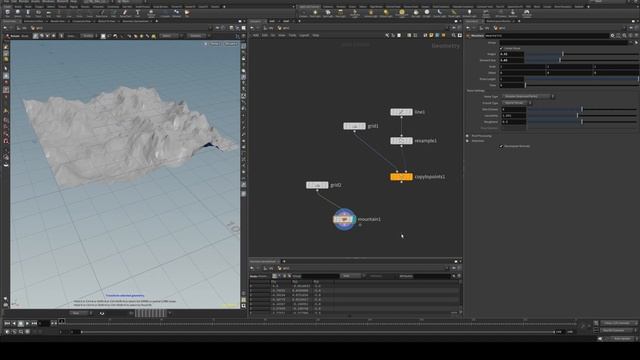Select the Box tool on the Create shelf
Viewport: 640px width, 360px height.
point(7,13)
